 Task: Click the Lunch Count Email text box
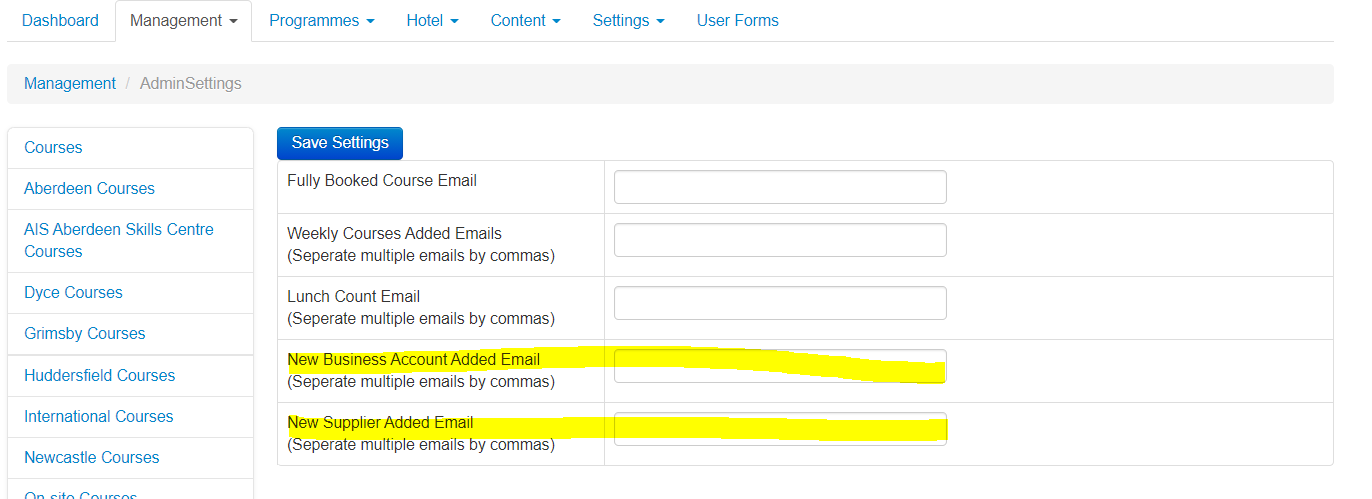click(x=780, y=303)
